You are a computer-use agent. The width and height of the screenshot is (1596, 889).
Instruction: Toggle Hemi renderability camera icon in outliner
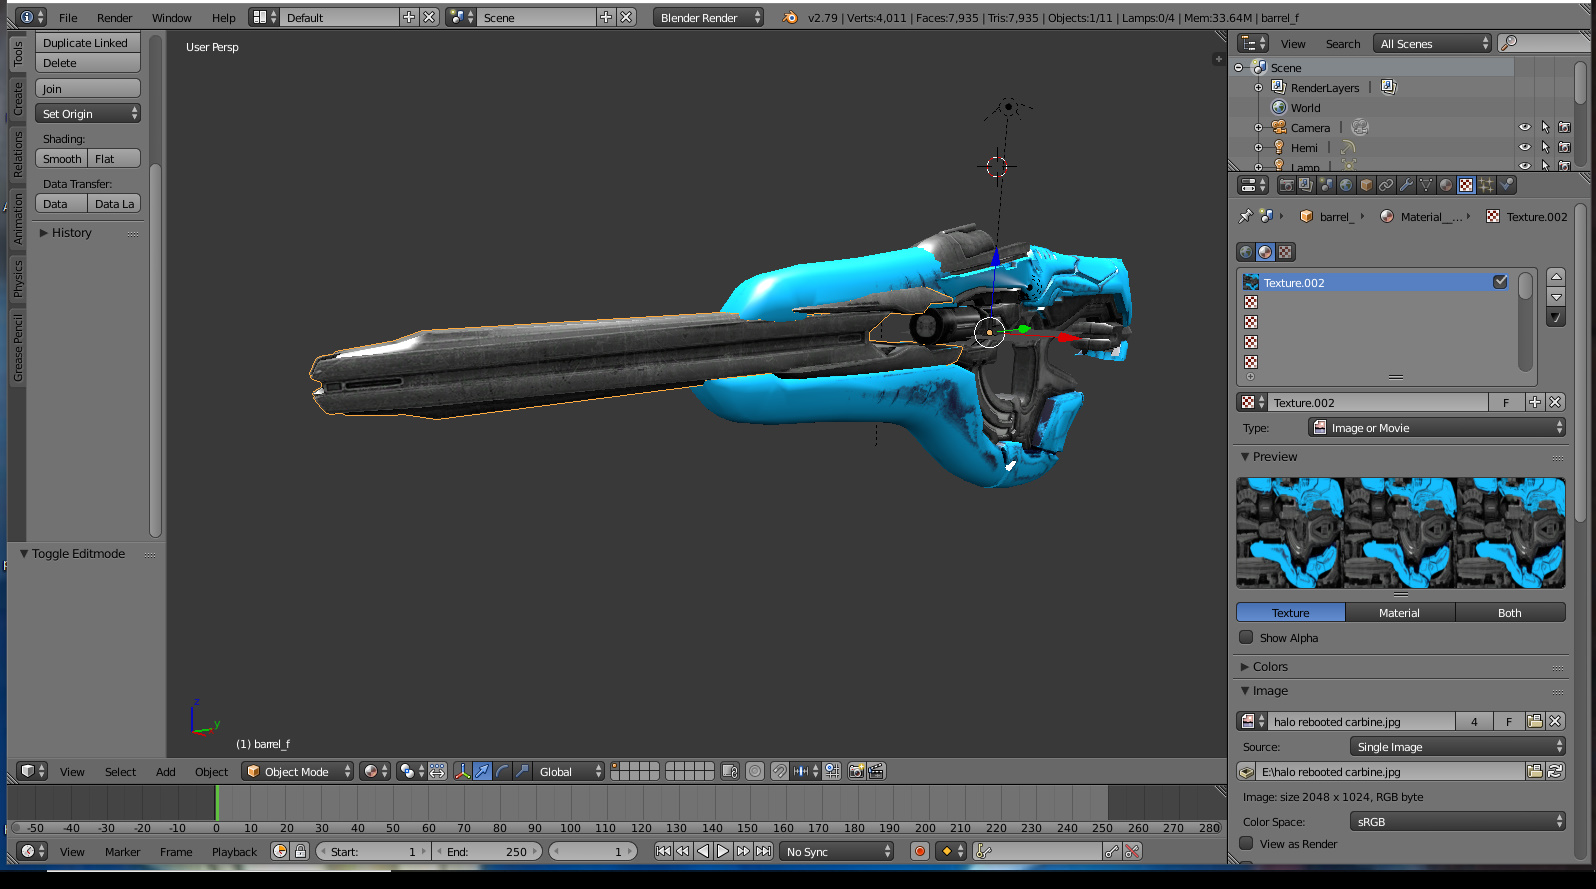(x=1565, y=147)
